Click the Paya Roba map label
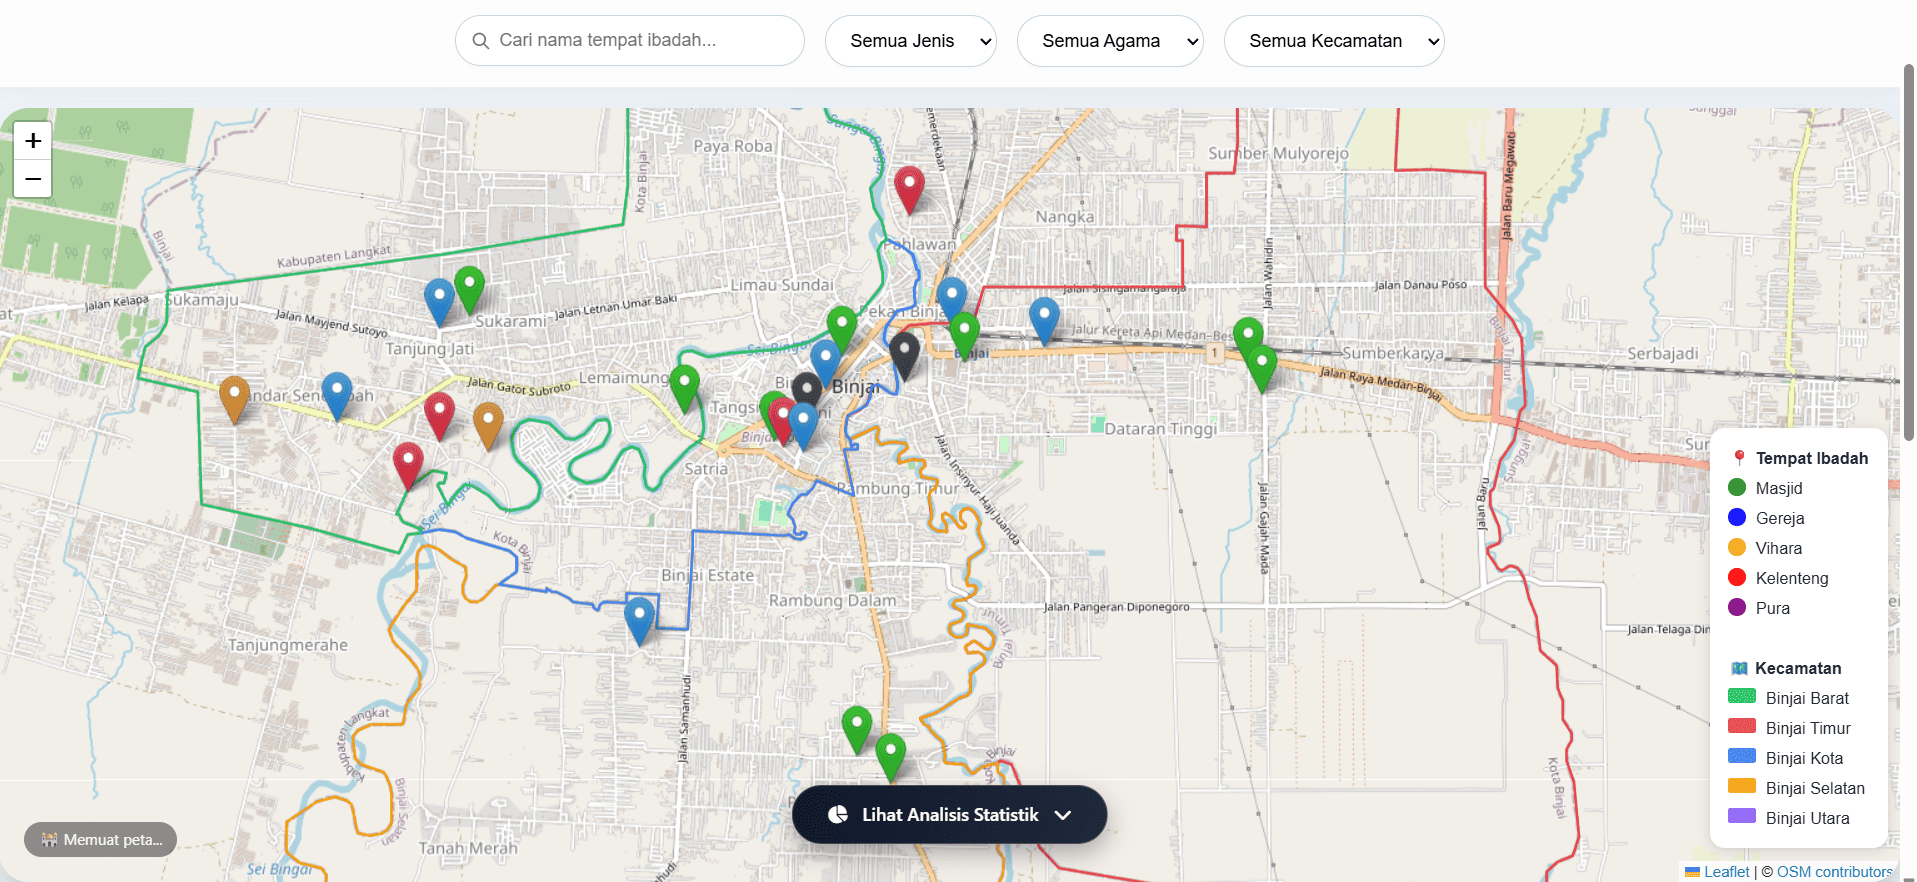1917x882 pixels. coord(733,146)
